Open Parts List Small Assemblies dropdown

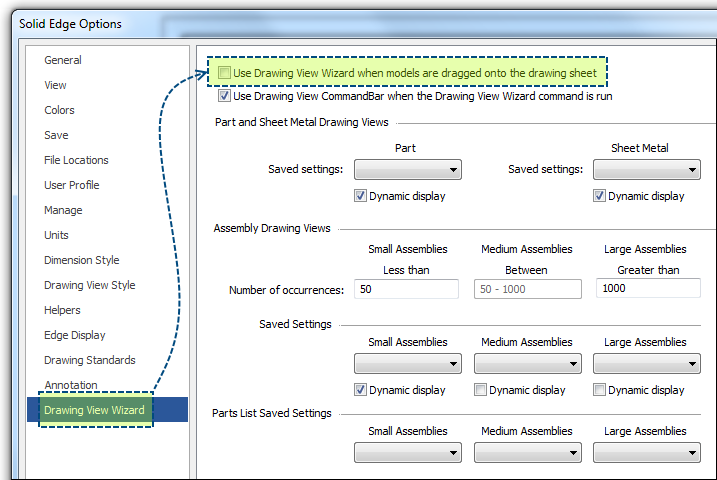pos(408,453)
